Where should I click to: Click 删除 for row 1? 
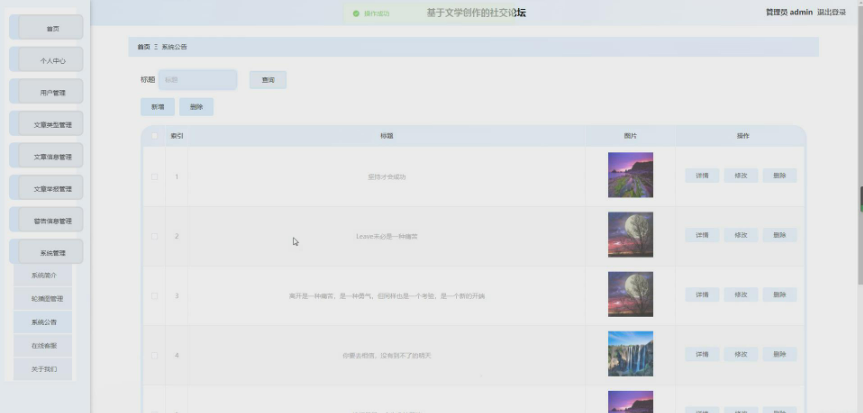779,176
